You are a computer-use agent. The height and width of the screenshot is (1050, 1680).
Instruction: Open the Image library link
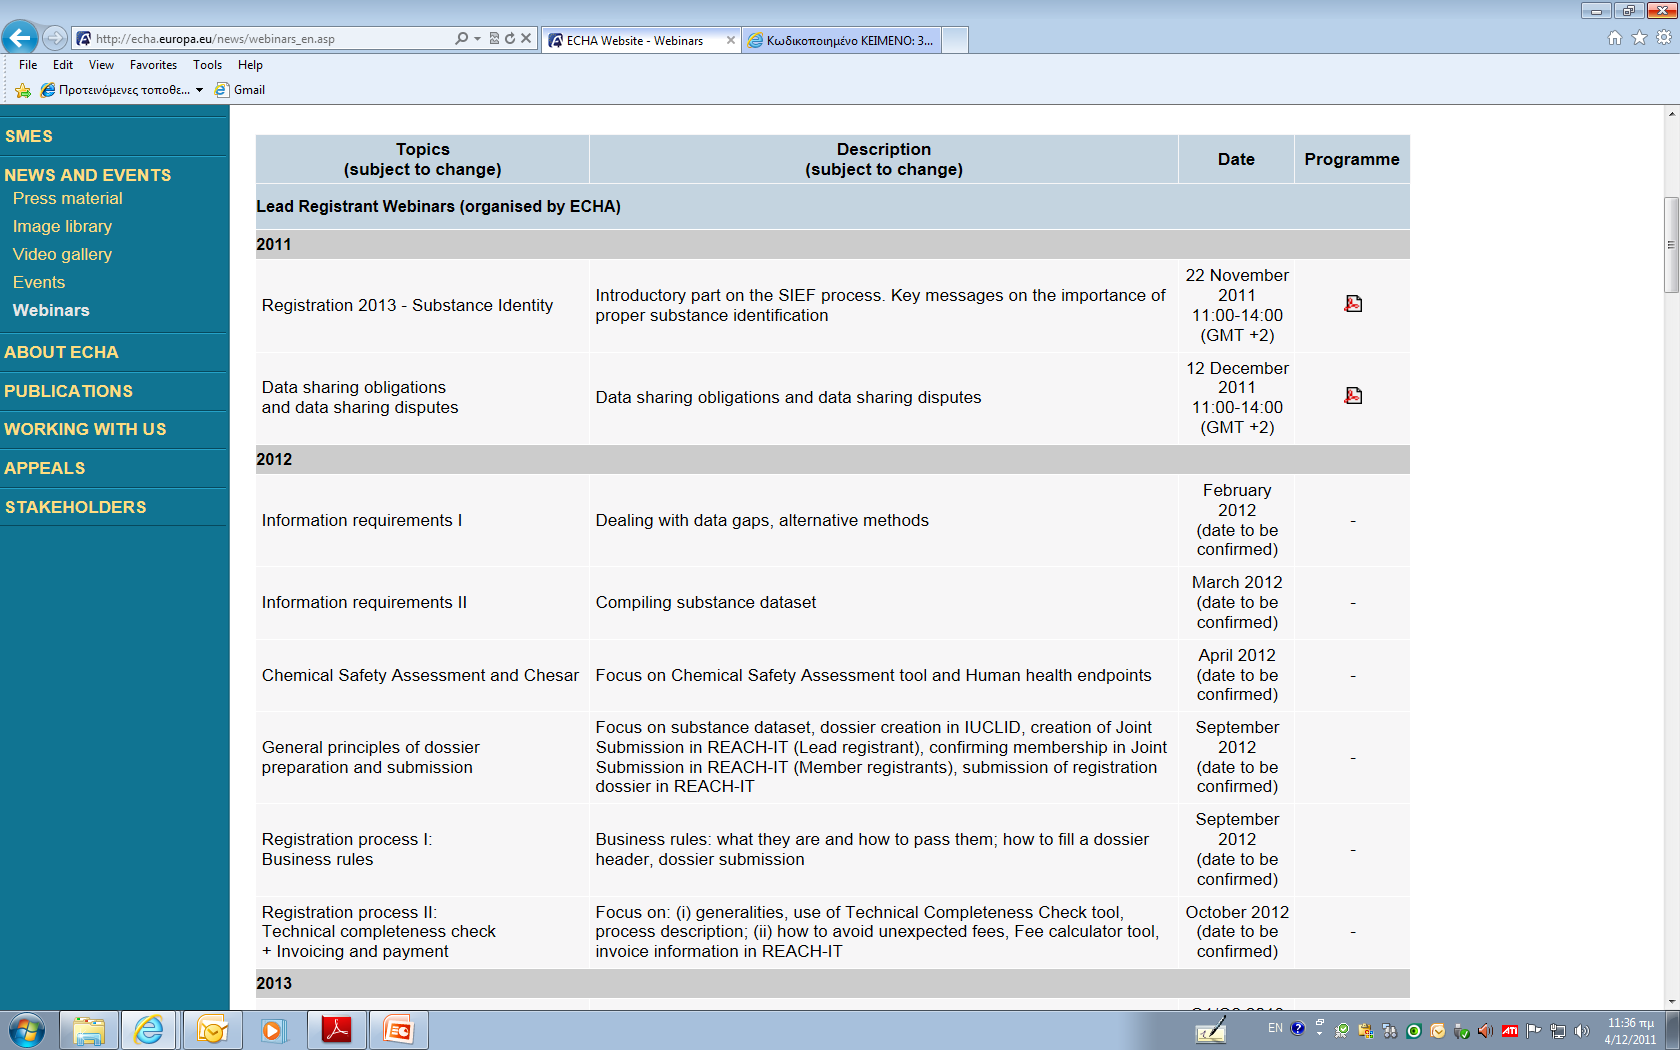62,226
